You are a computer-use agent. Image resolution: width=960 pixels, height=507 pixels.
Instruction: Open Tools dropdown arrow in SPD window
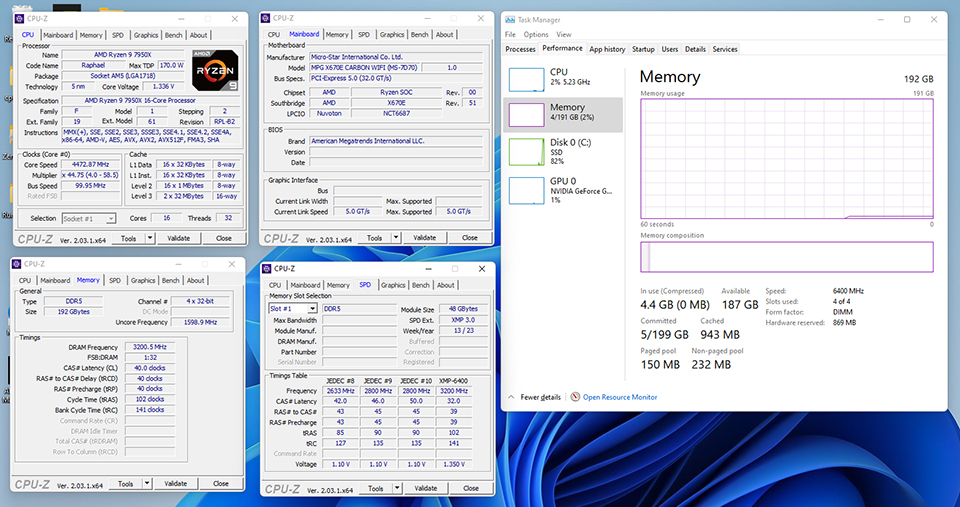[x=397, y=488]
